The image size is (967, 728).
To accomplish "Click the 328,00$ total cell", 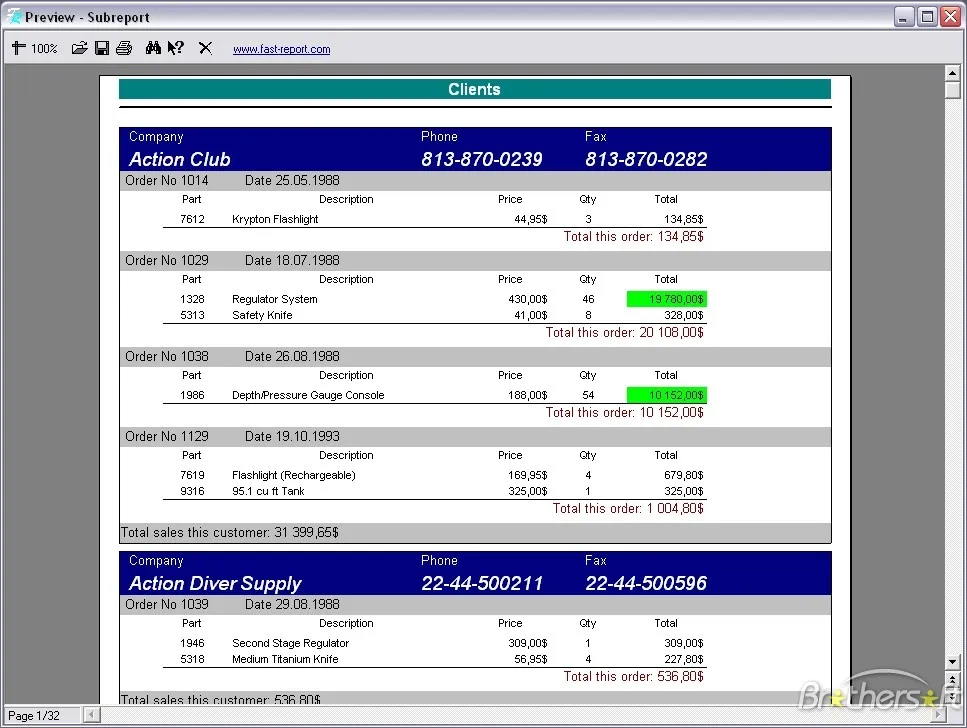I will (x=683, y=315).
